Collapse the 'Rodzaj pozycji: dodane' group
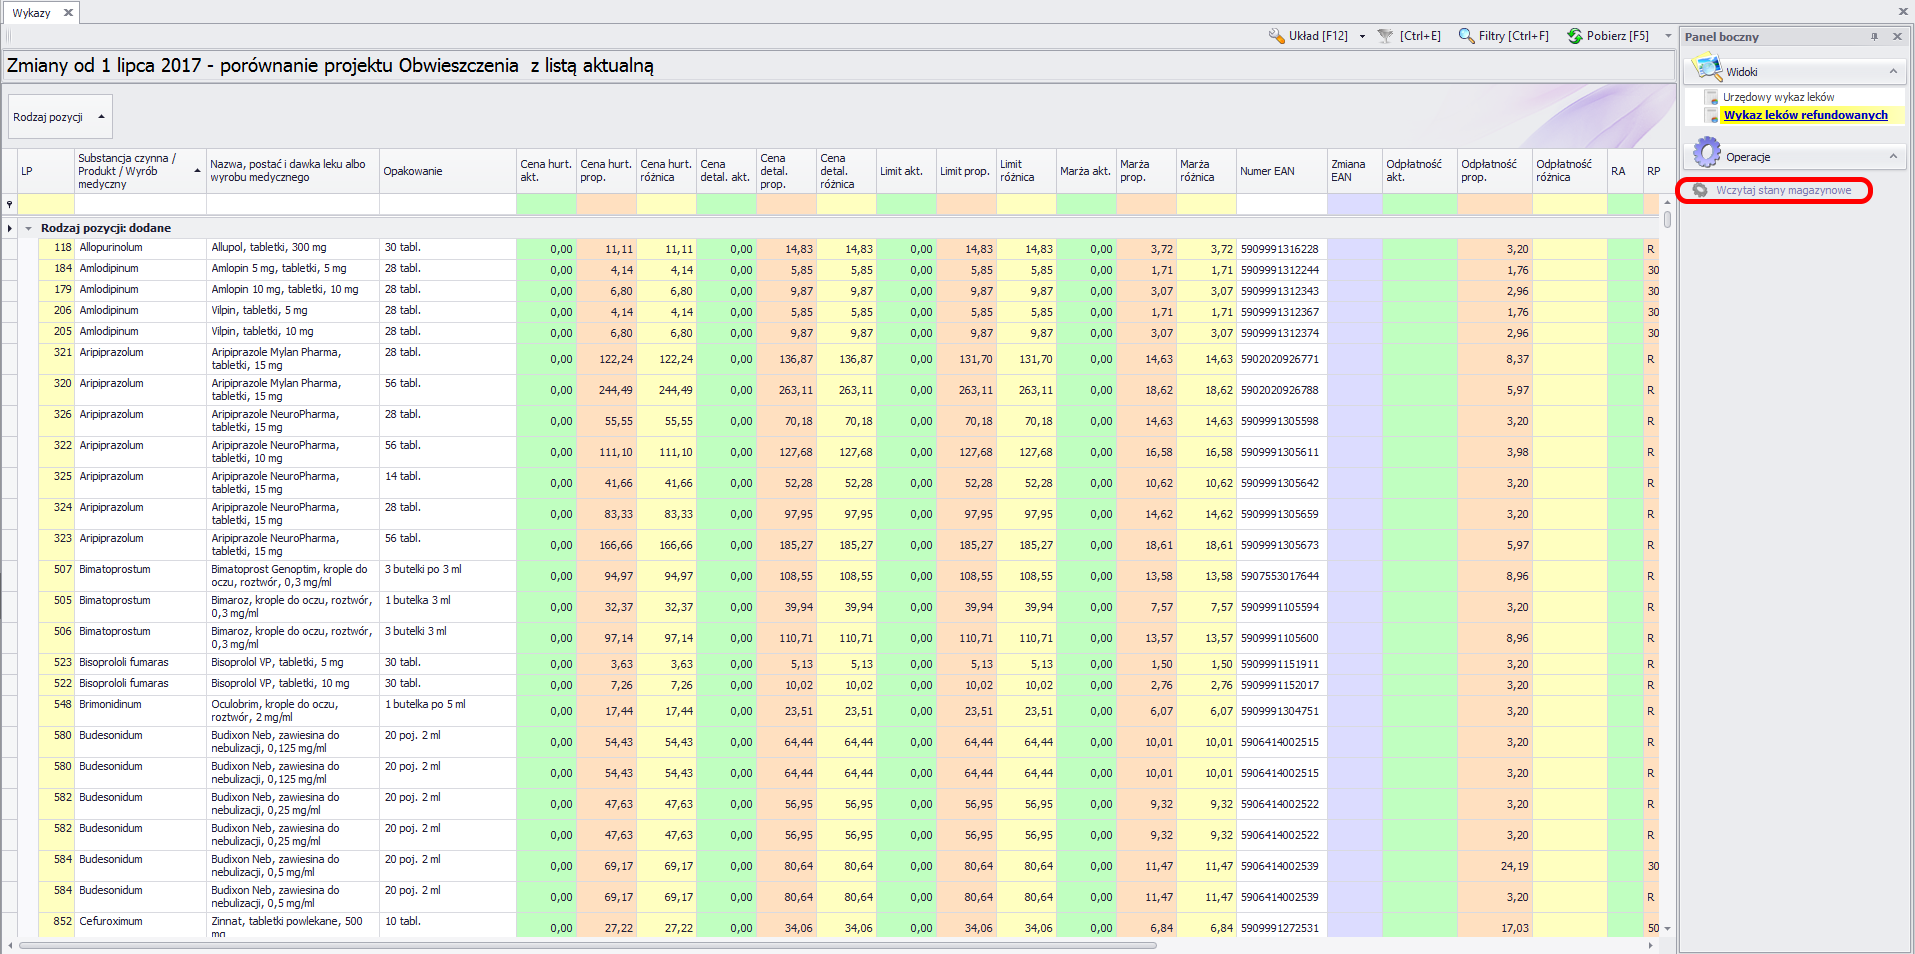 pyautogui.click(x=28, y=228)
